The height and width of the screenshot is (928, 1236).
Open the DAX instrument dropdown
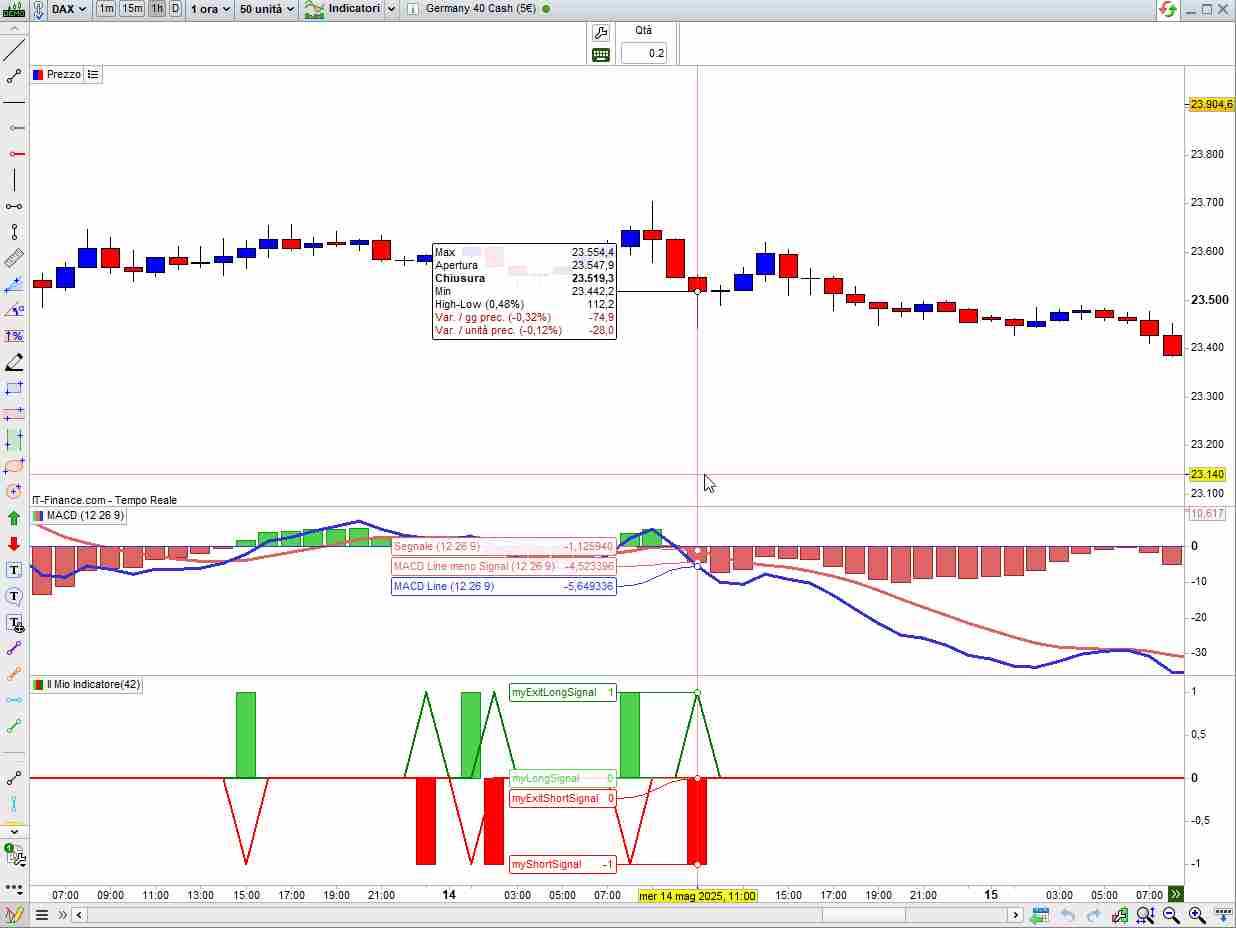(68, 9)
